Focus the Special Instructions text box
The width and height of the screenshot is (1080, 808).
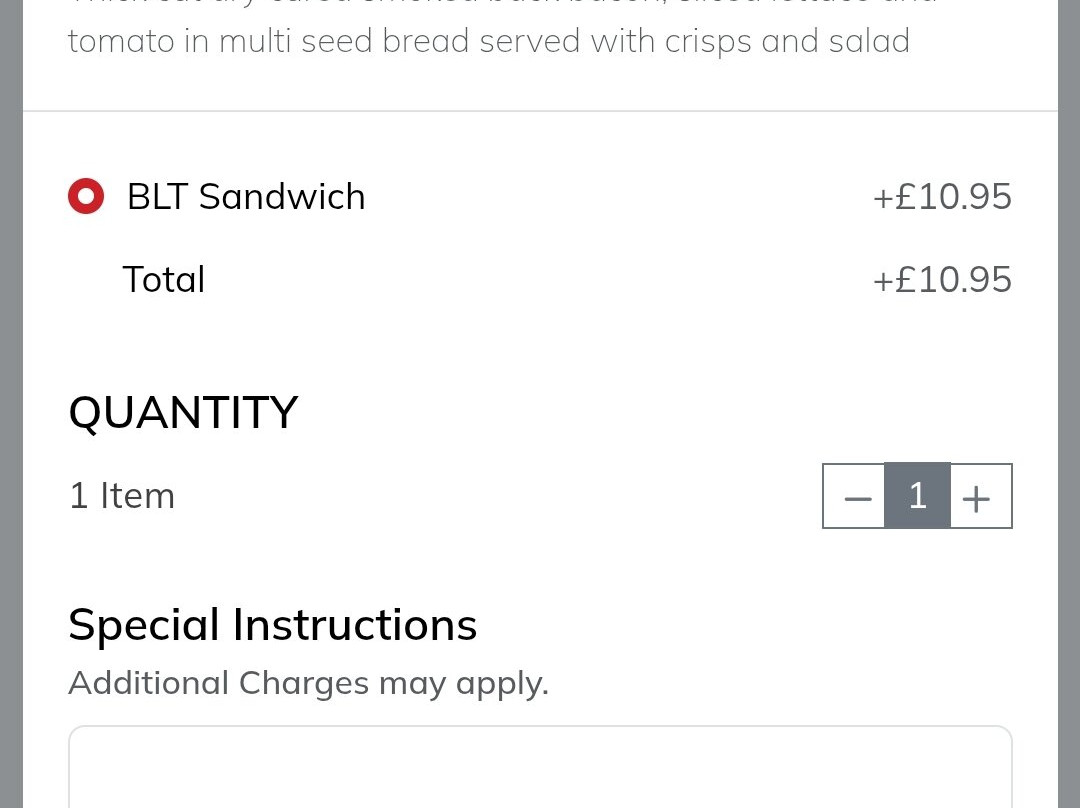[x=540, y=768]
